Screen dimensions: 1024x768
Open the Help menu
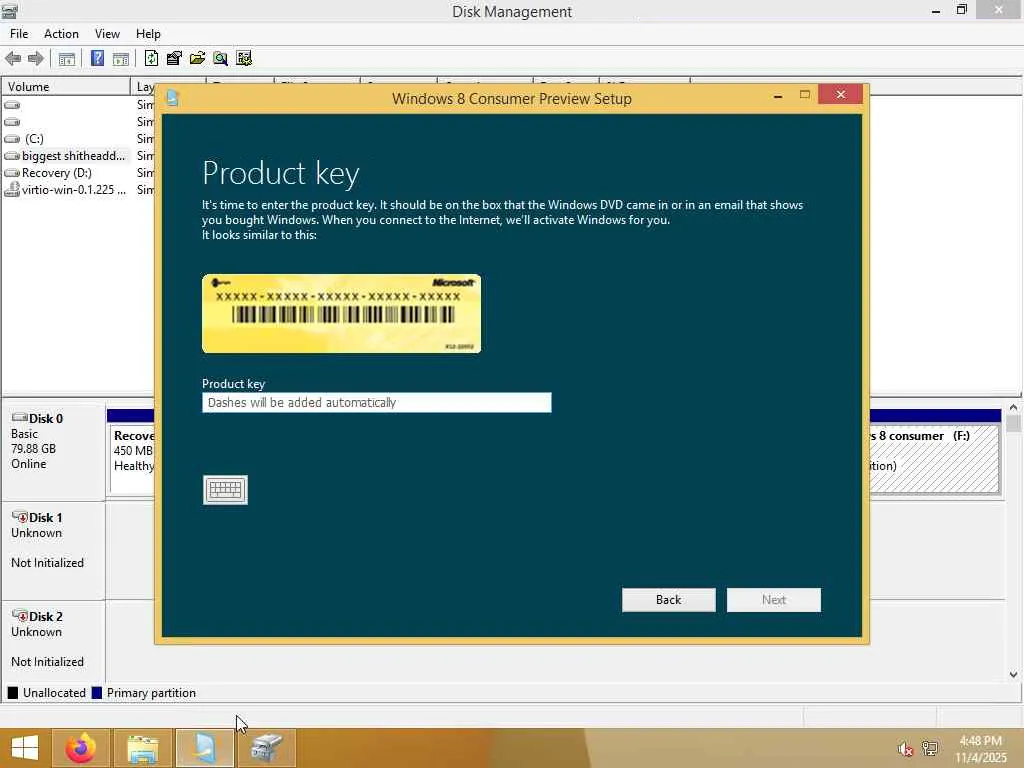tap(148, 34)
